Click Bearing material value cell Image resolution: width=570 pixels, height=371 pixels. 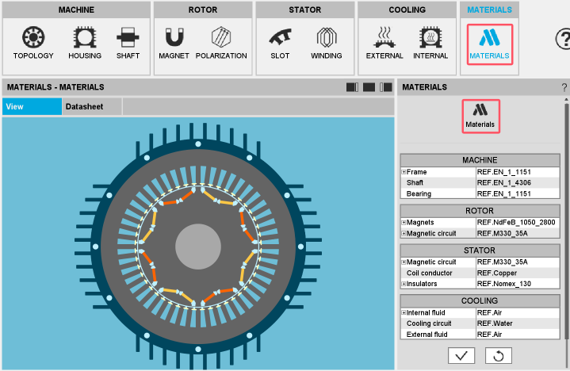pyautogui.click(x=518, y=194)
